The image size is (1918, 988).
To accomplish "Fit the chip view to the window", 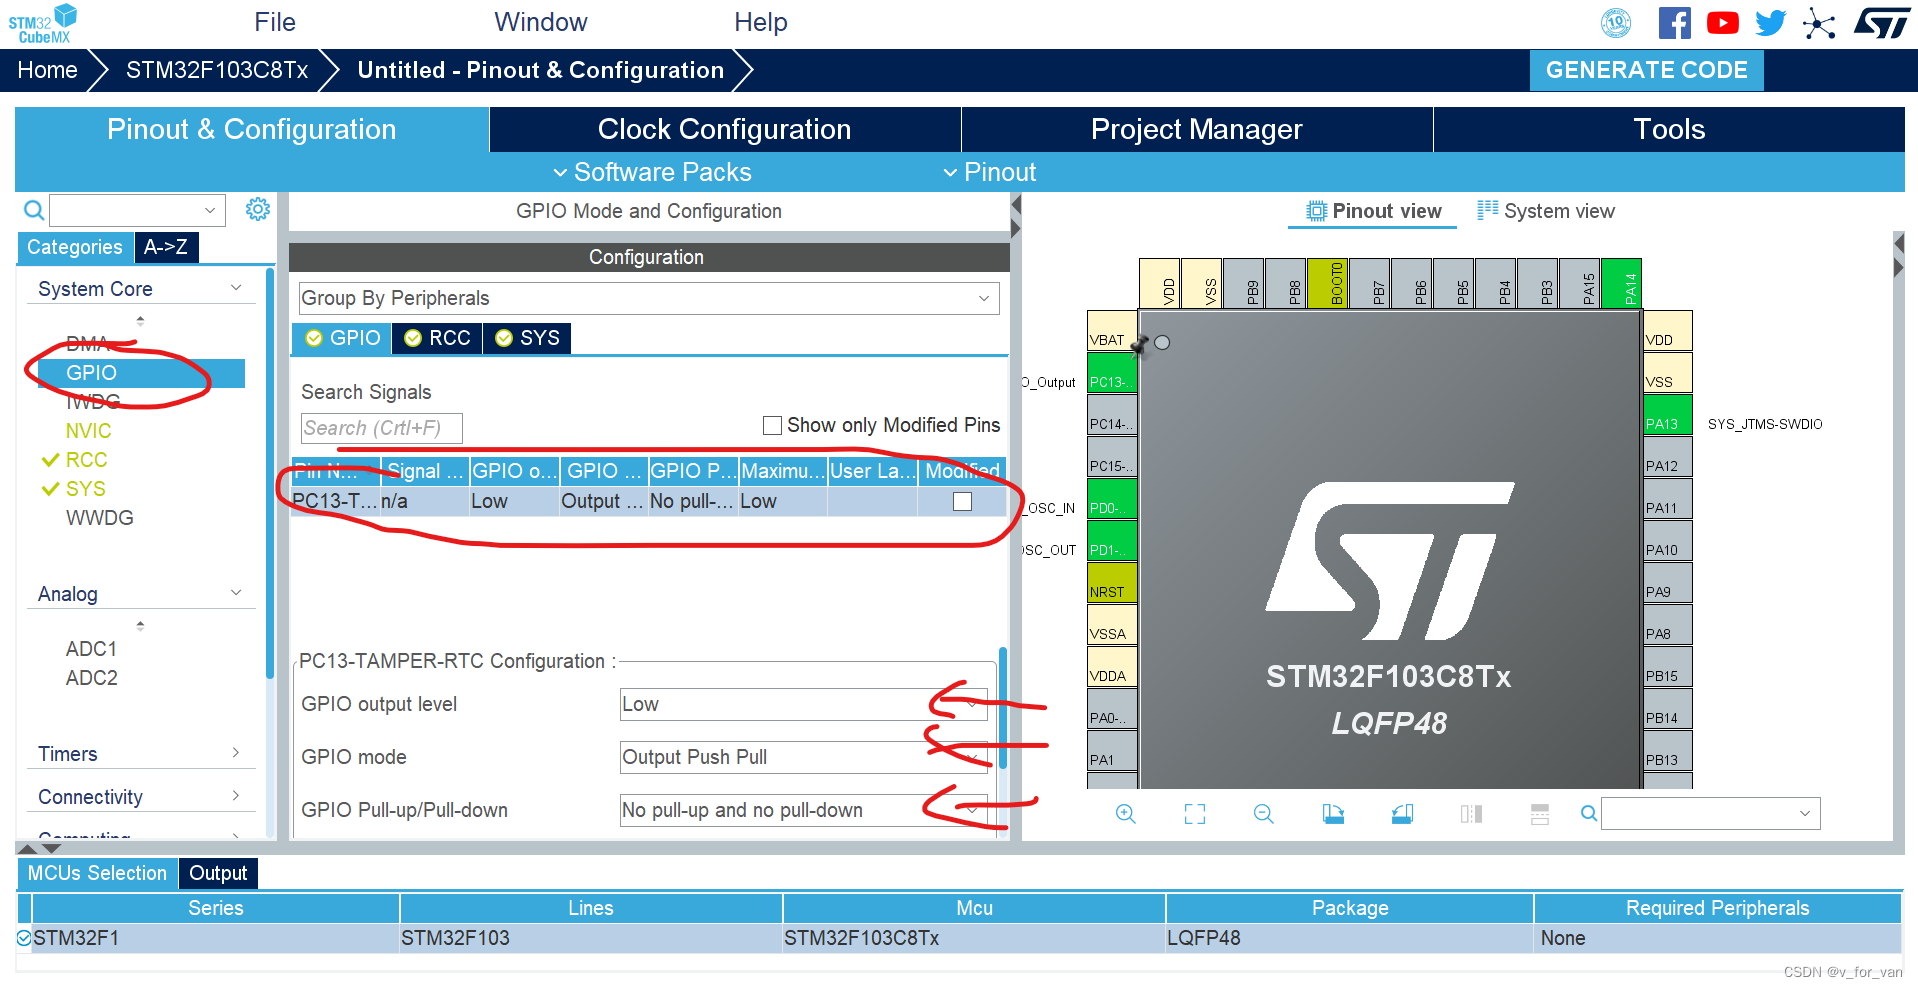I will click(x=1195, y=814).
